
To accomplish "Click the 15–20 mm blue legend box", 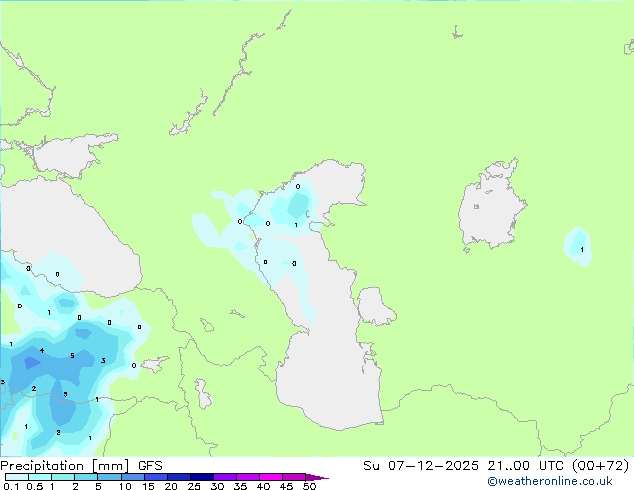I will [x=155, y=477].
